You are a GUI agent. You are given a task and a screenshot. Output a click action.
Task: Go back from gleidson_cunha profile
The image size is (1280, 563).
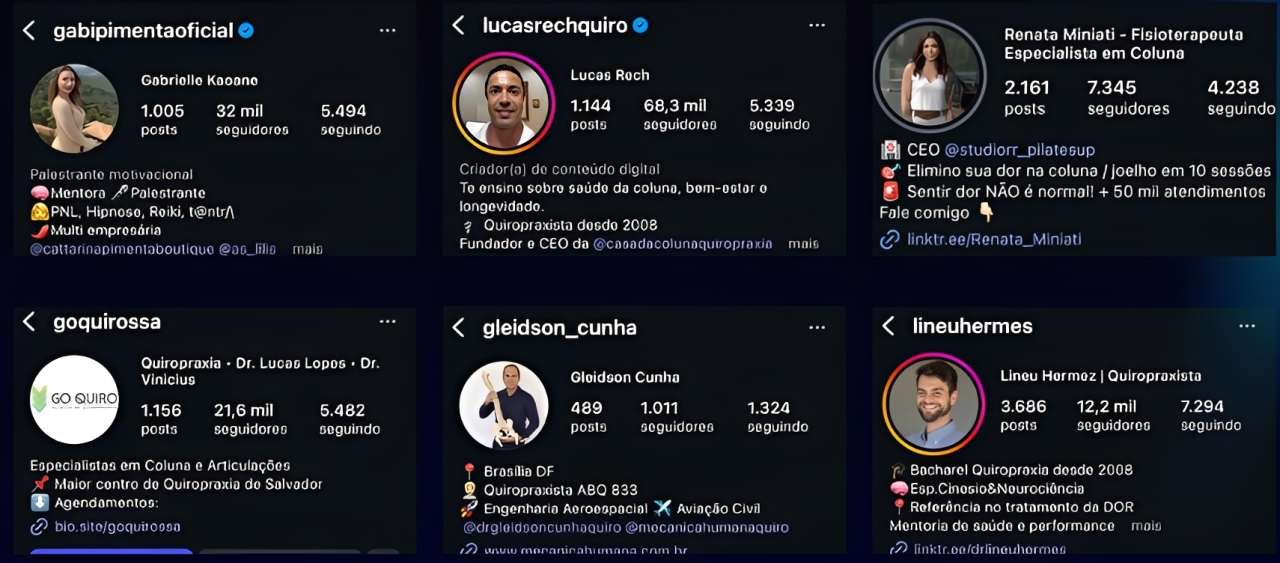point(458,327)
